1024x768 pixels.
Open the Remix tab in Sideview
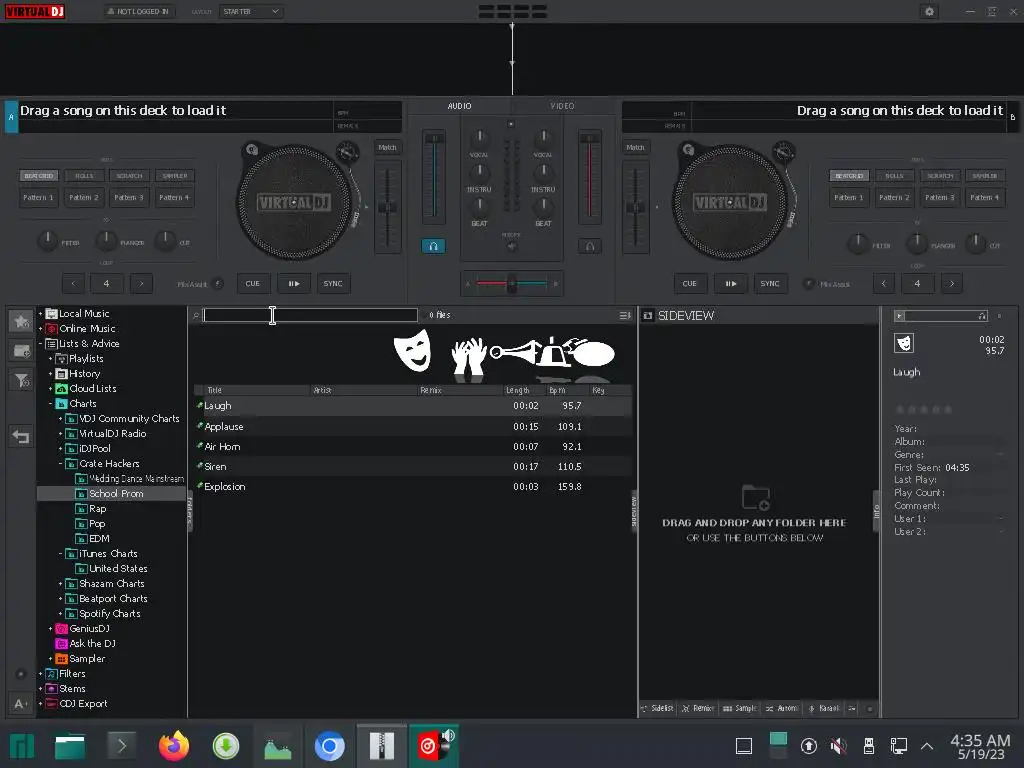697,709
